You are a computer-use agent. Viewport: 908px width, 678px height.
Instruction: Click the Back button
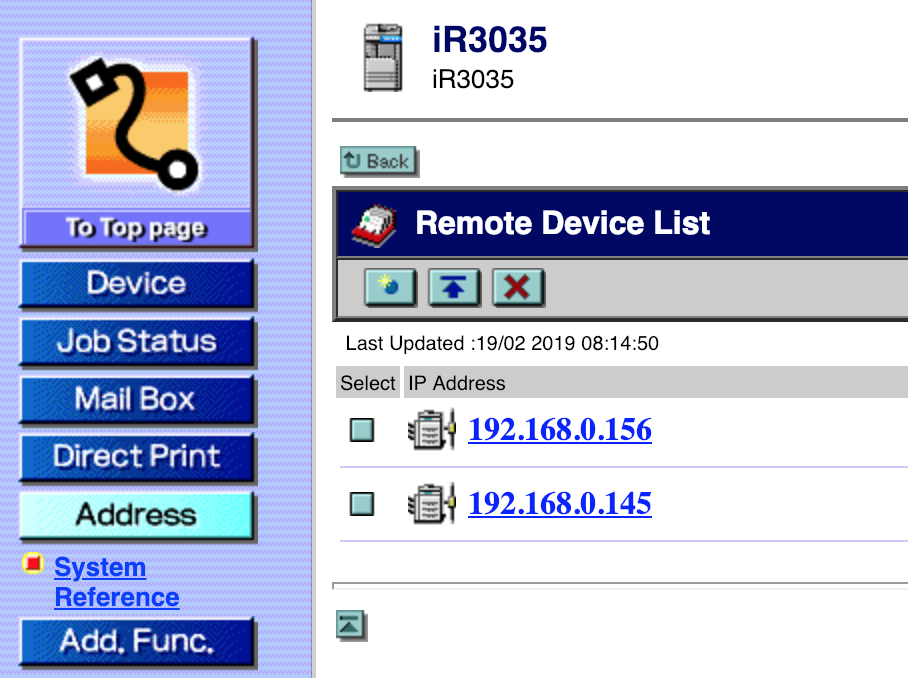(377, 161)
